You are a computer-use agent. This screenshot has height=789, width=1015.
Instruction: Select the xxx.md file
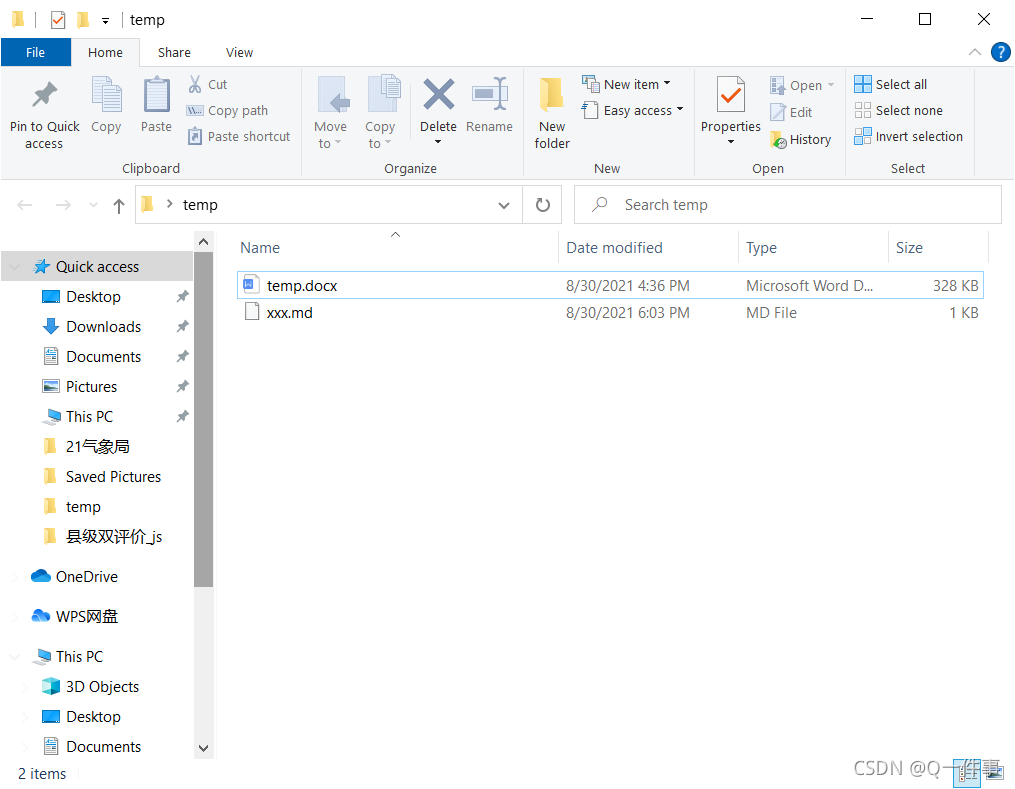(x=610, y=313)
